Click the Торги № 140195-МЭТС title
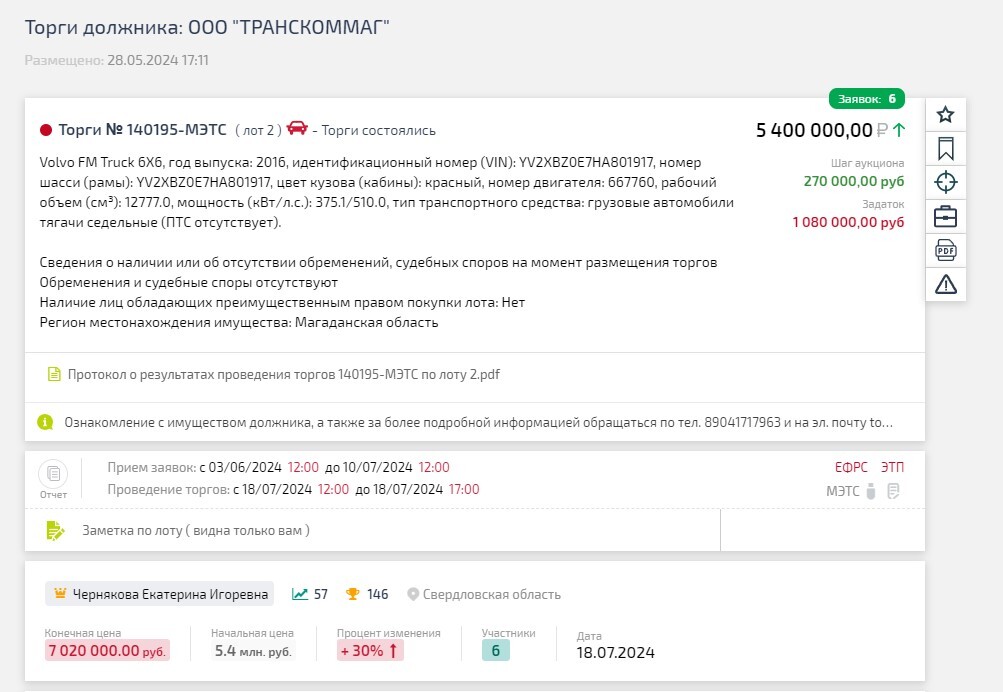This screenshot has width=1003, height=692. click(x=142, y=130)
